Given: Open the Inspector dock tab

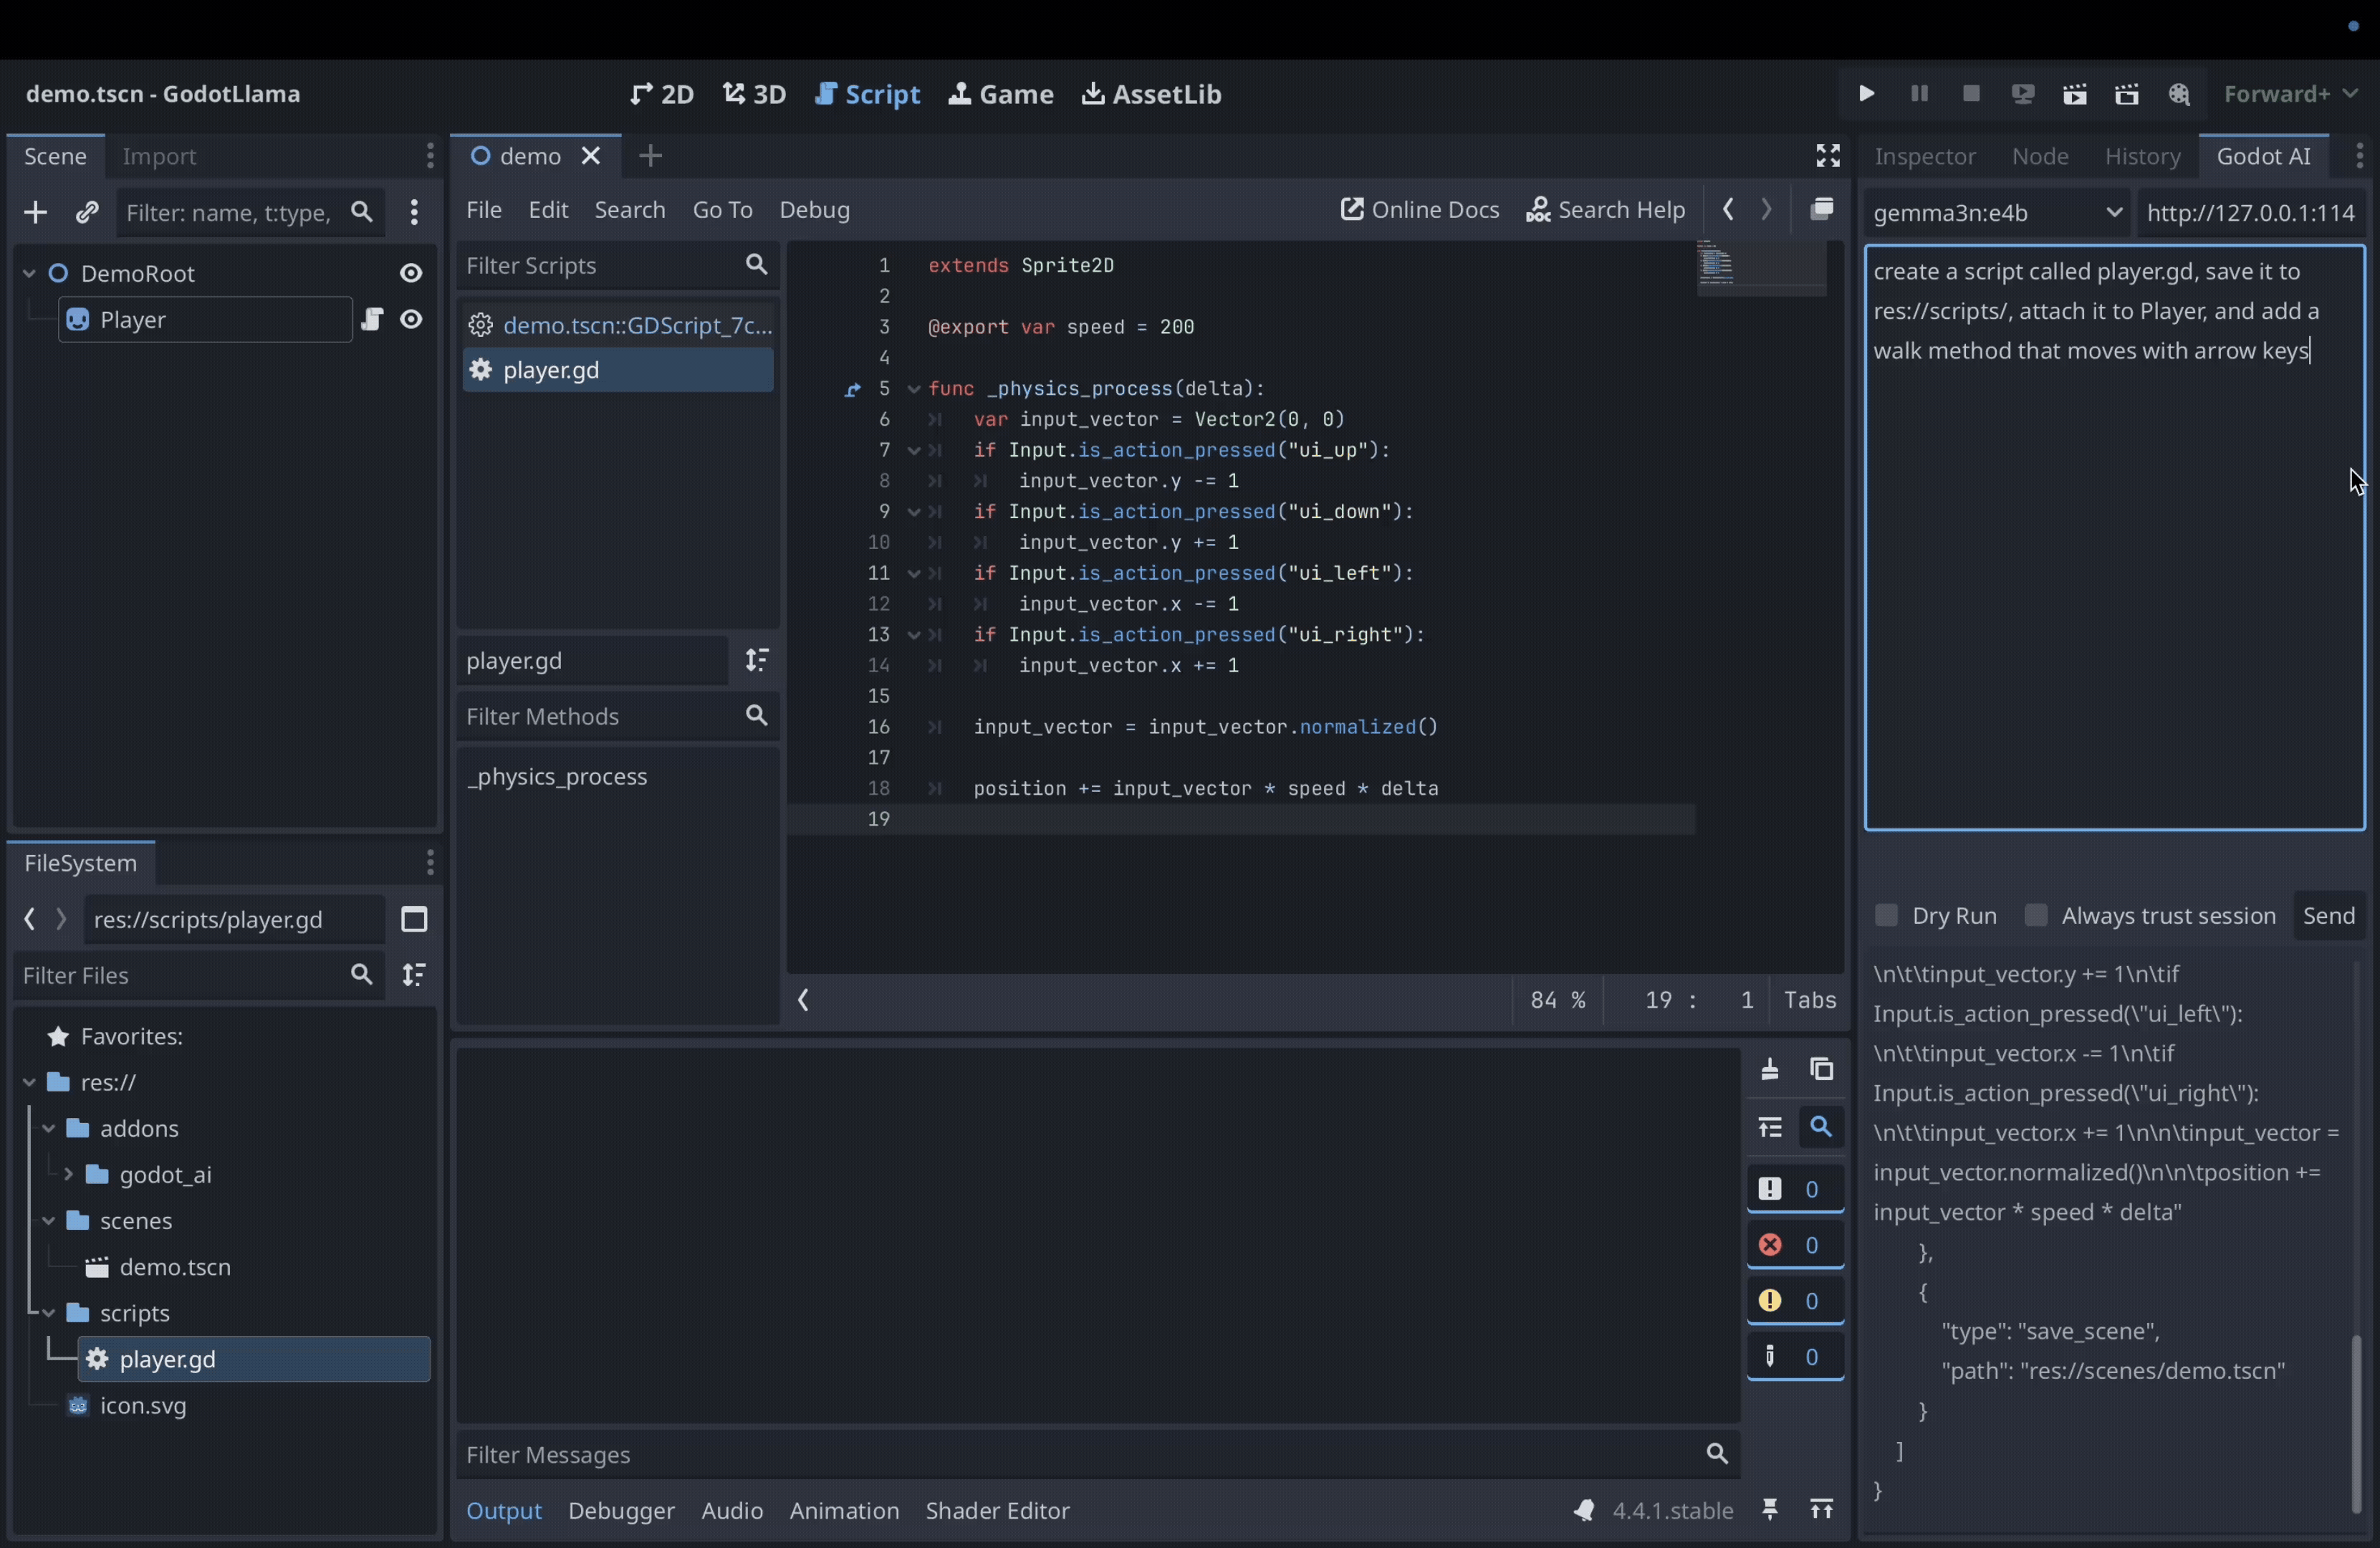Looking at the screenshot, I should (x=1925, y=156).
